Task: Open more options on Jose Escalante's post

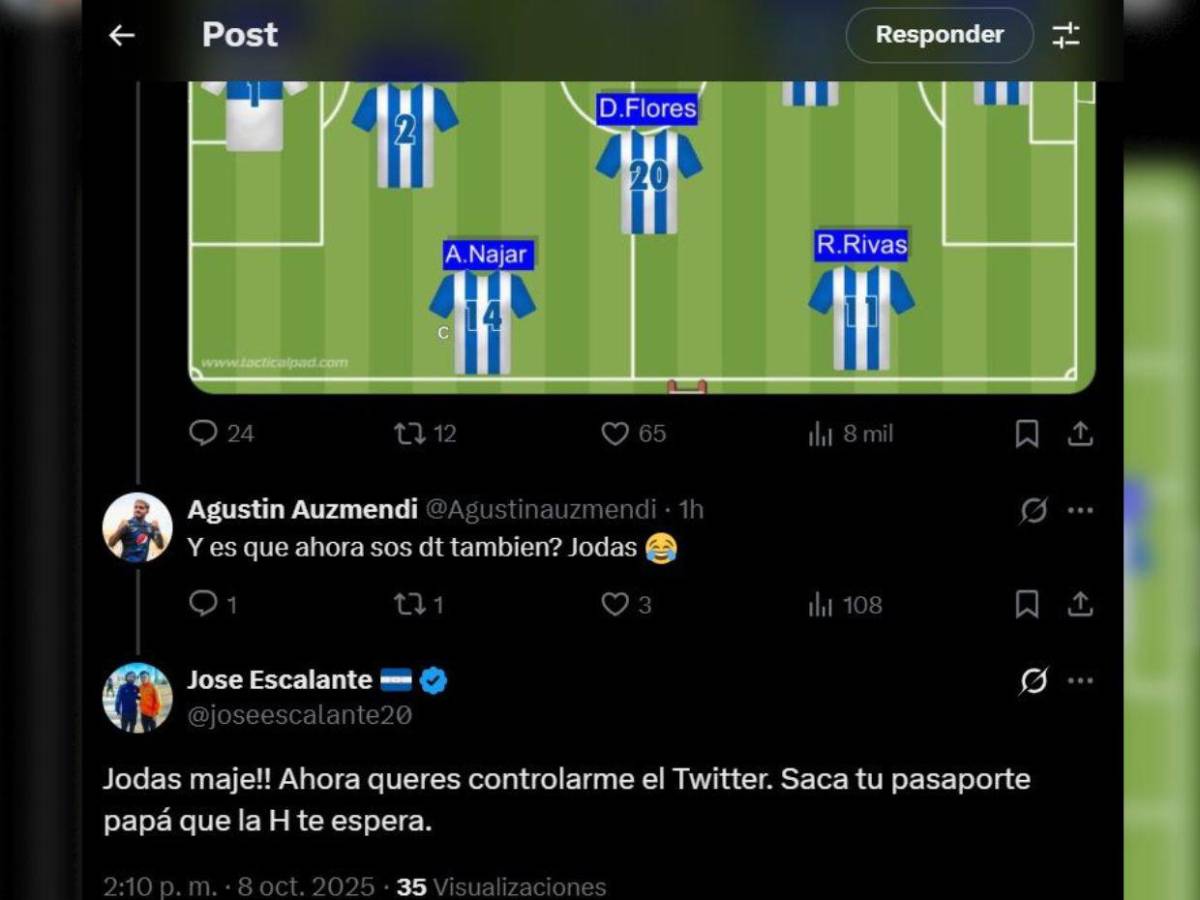Action: [x=1080, y=681]
